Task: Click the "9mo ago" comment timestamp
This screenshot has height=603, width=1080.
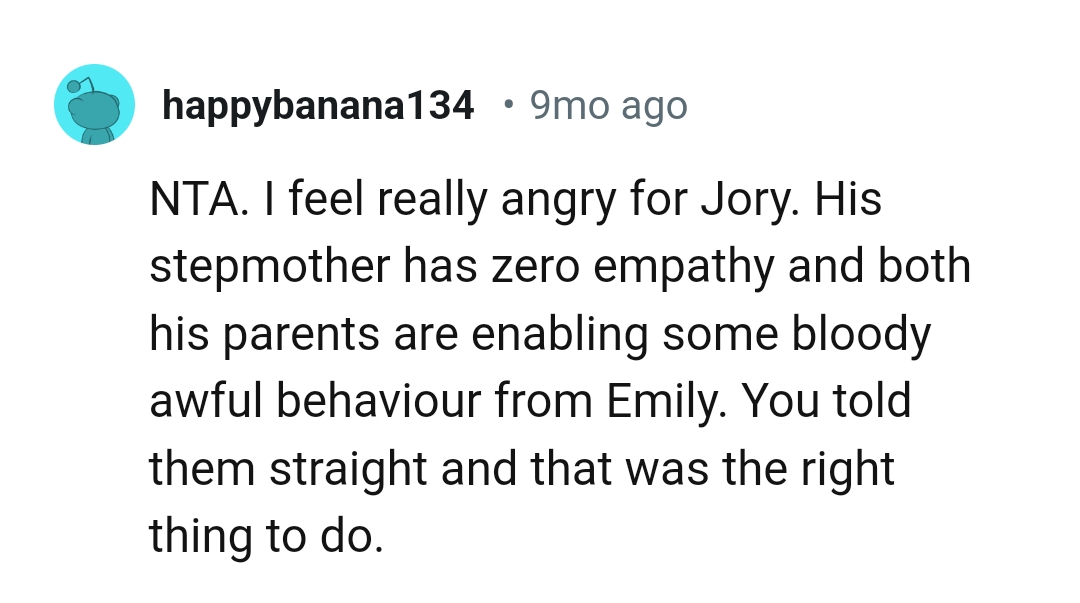Action: (x=608, y=105)
